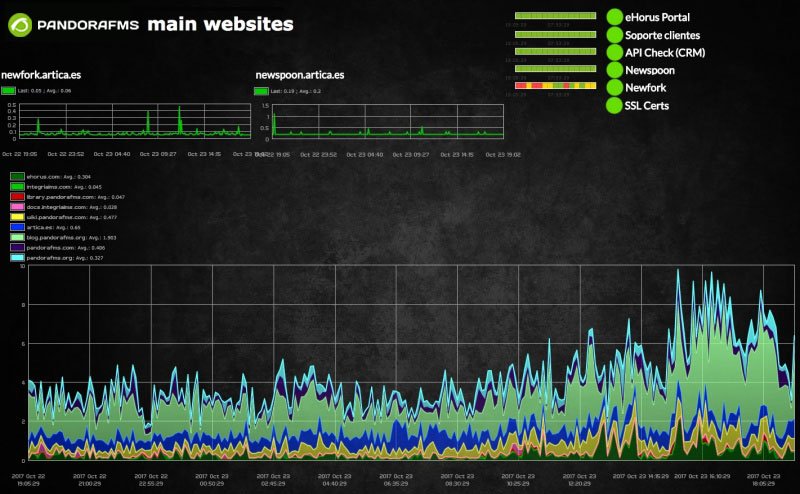
Task: Open the eHorus Portal label link
Action: point(657,17)
